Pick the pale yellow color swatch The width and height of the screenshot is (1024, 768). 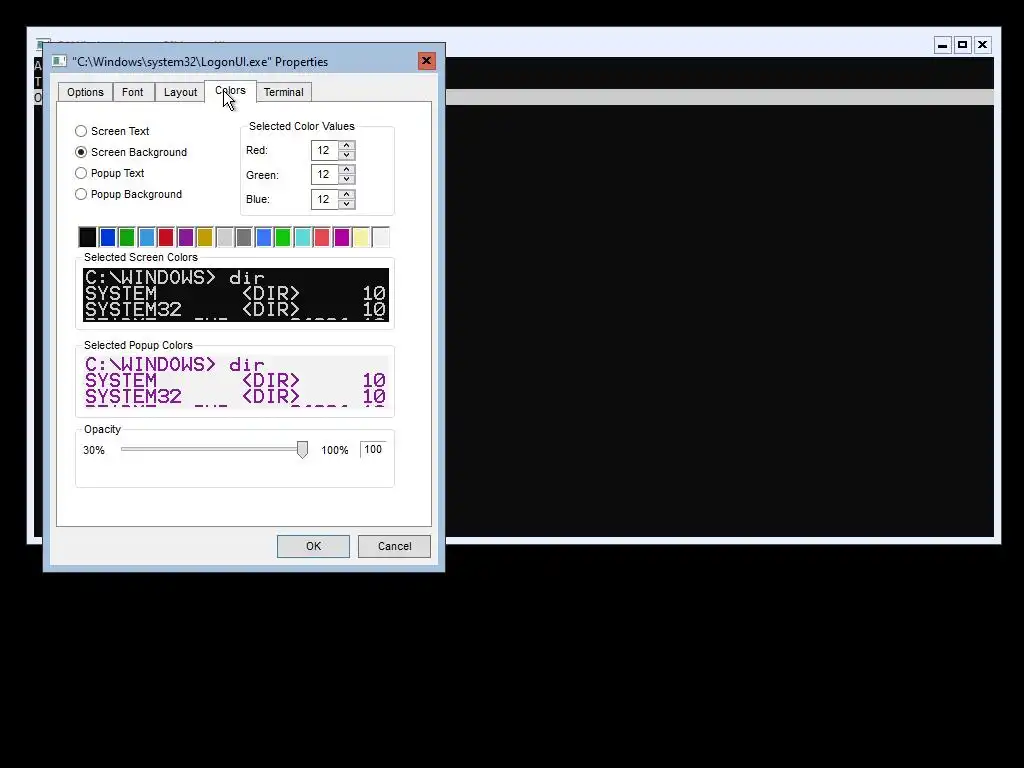pyautogui.click(x=361, y=237)
